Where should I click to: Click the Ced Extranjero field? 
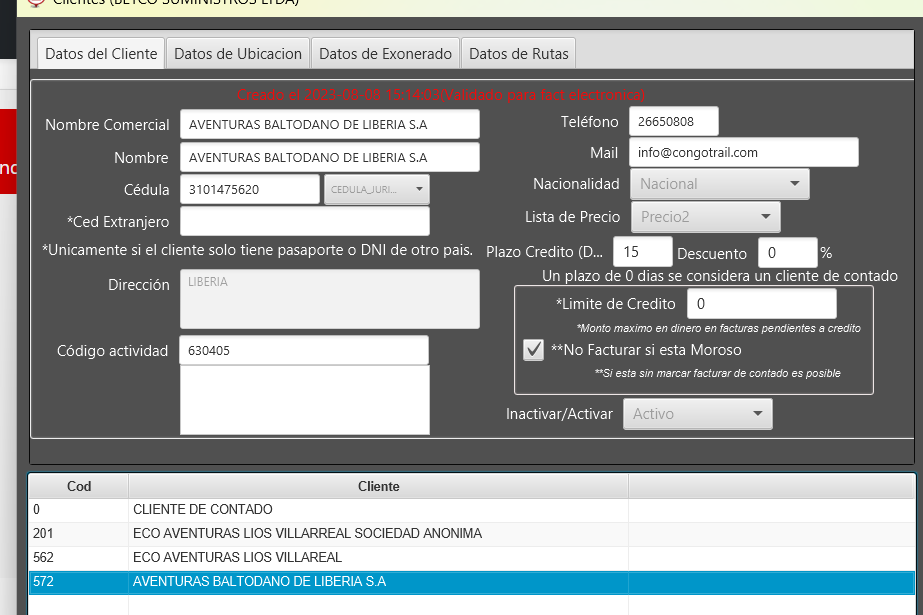pos(304,221)
